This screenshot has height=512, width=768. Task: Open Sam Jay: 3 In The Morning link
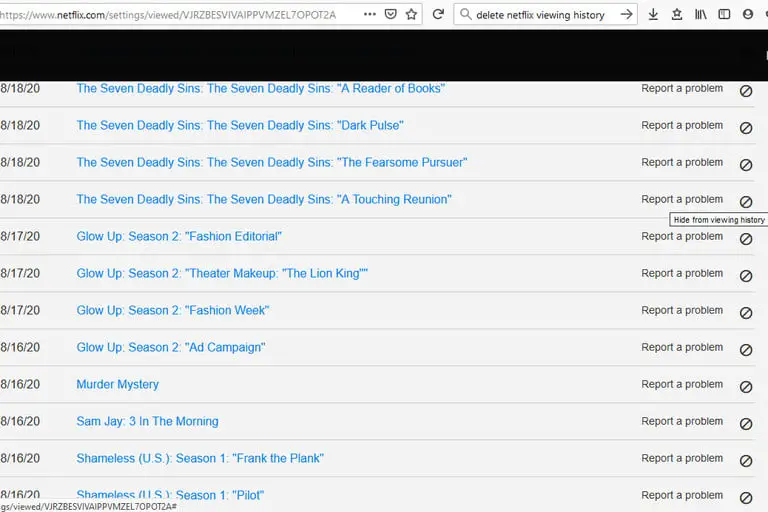pos(147,421)
